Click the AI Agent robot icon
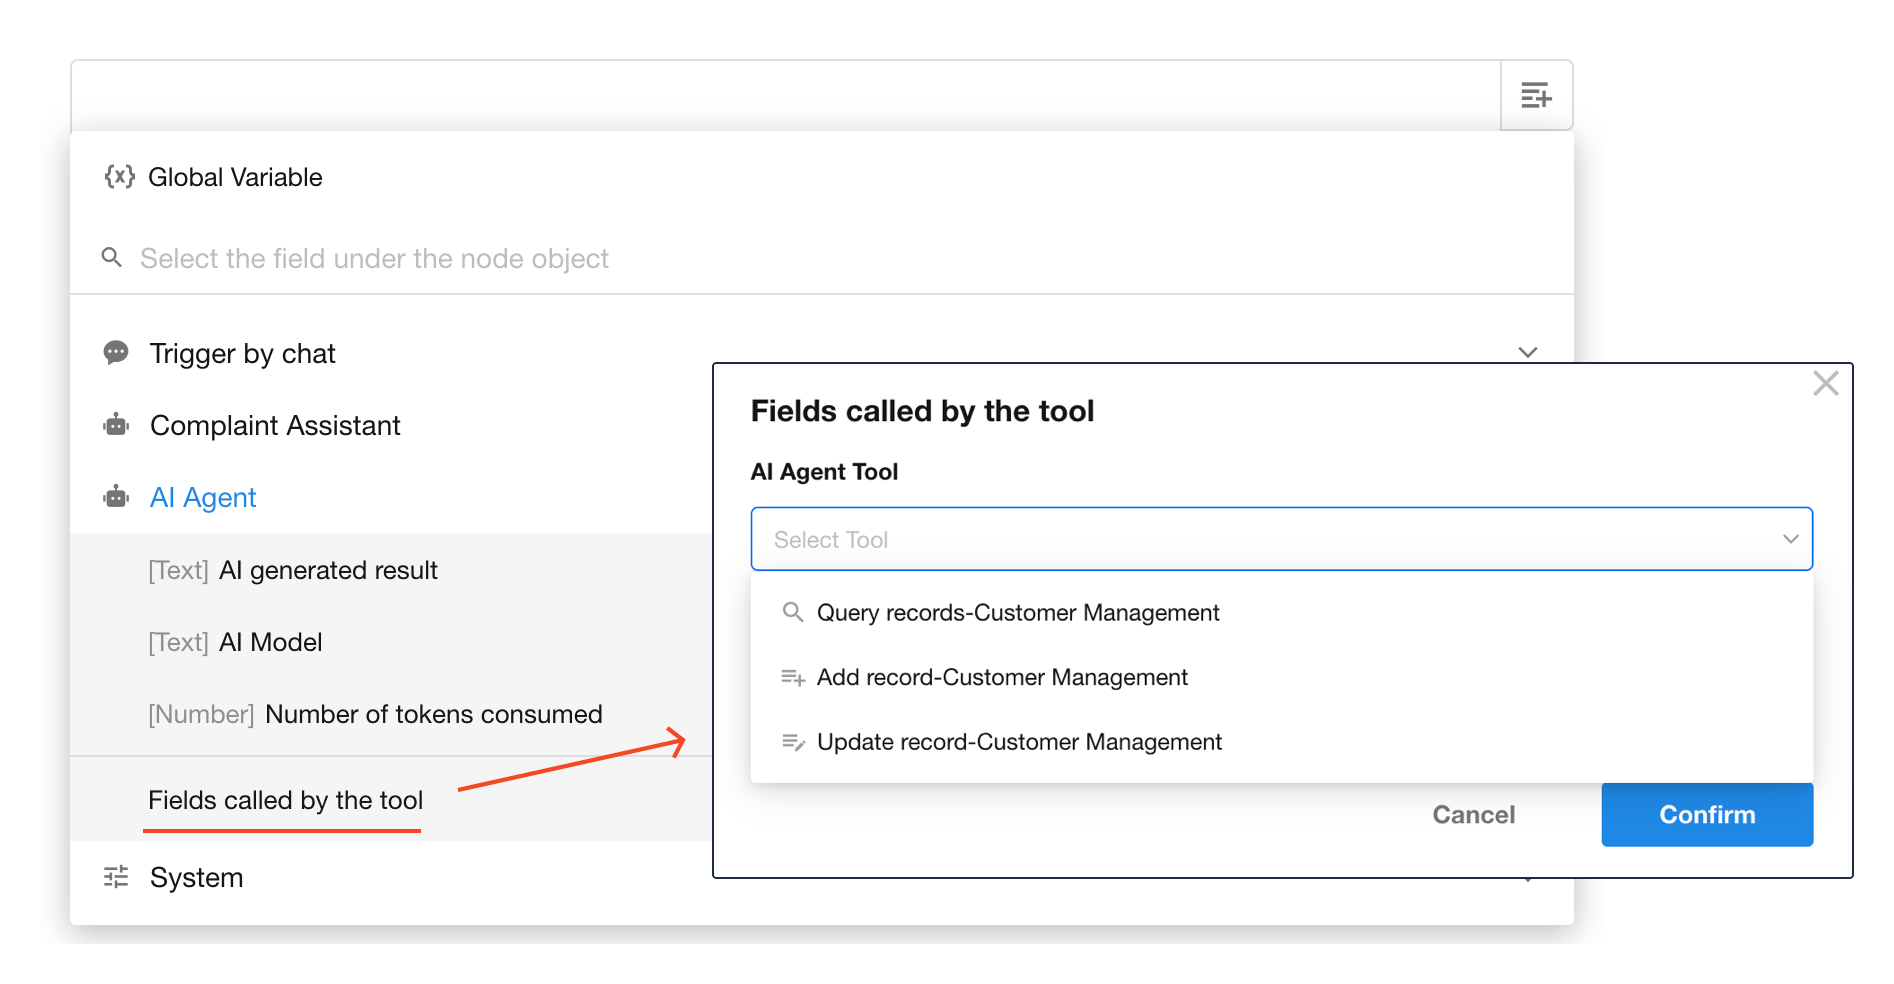Viewport: 1894px width, 984px height. click(116, 497)
